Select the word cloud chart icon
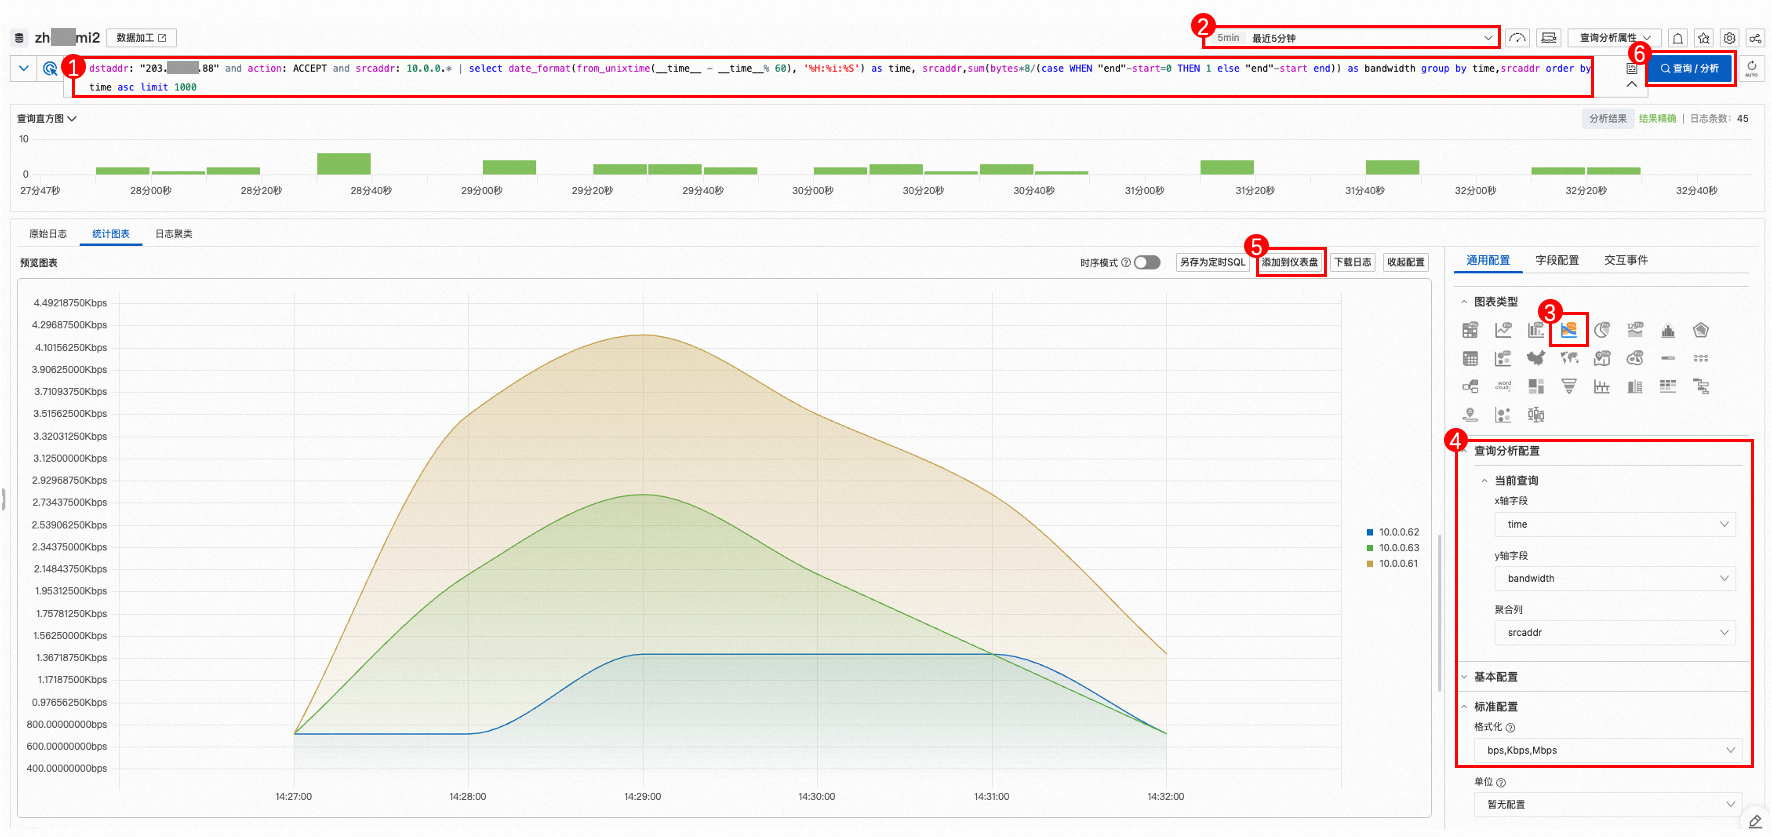 1503,386
